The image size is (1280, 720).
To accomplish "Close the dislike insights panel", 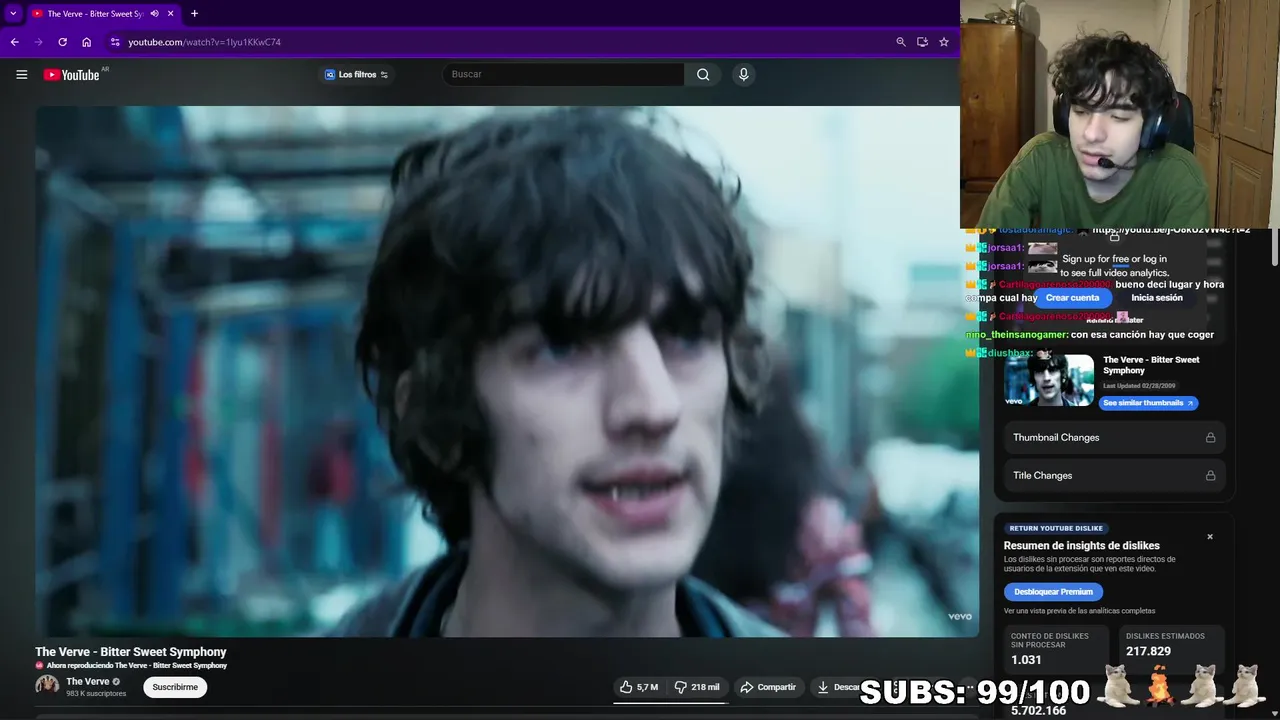I will pos(1209,537).
